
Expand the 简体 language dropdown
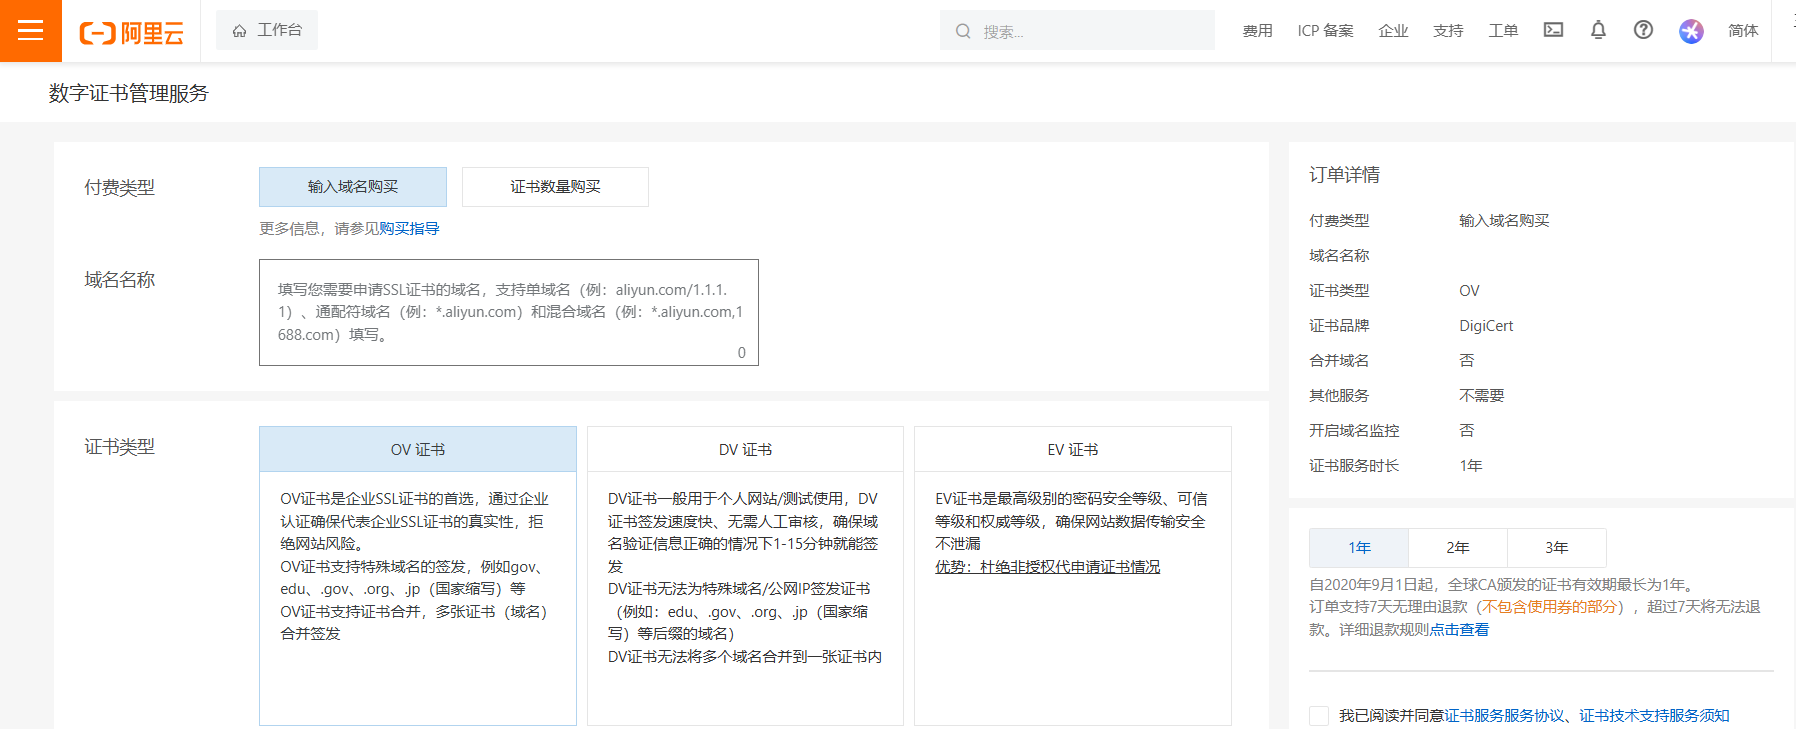pos(1742,31)
